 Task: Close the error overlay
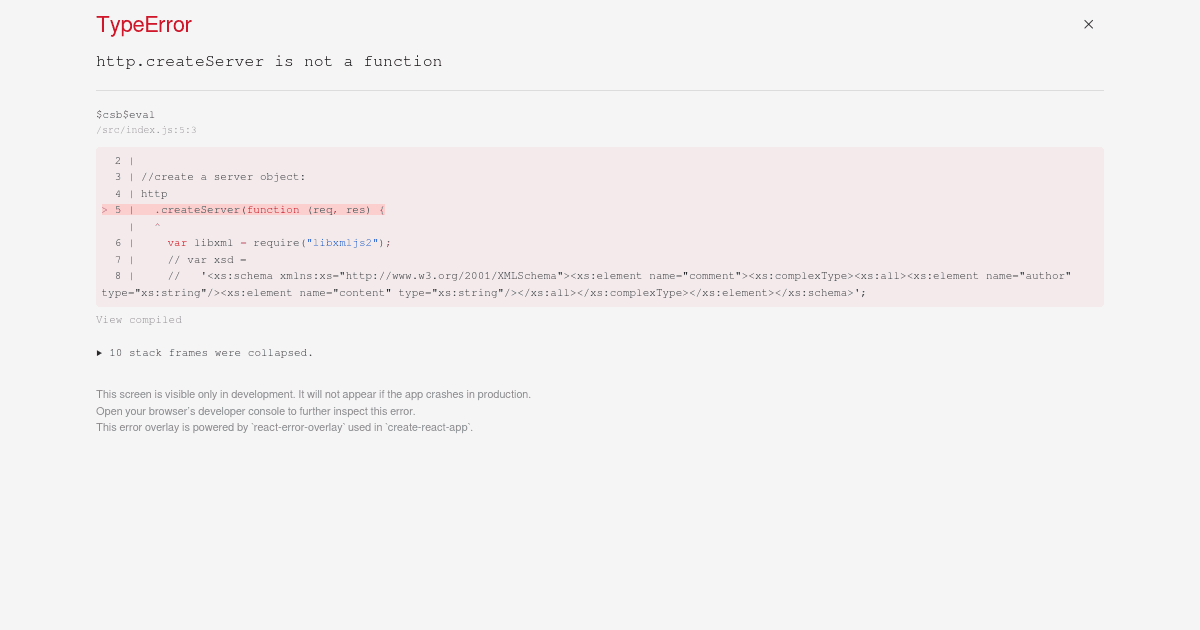1088,24
